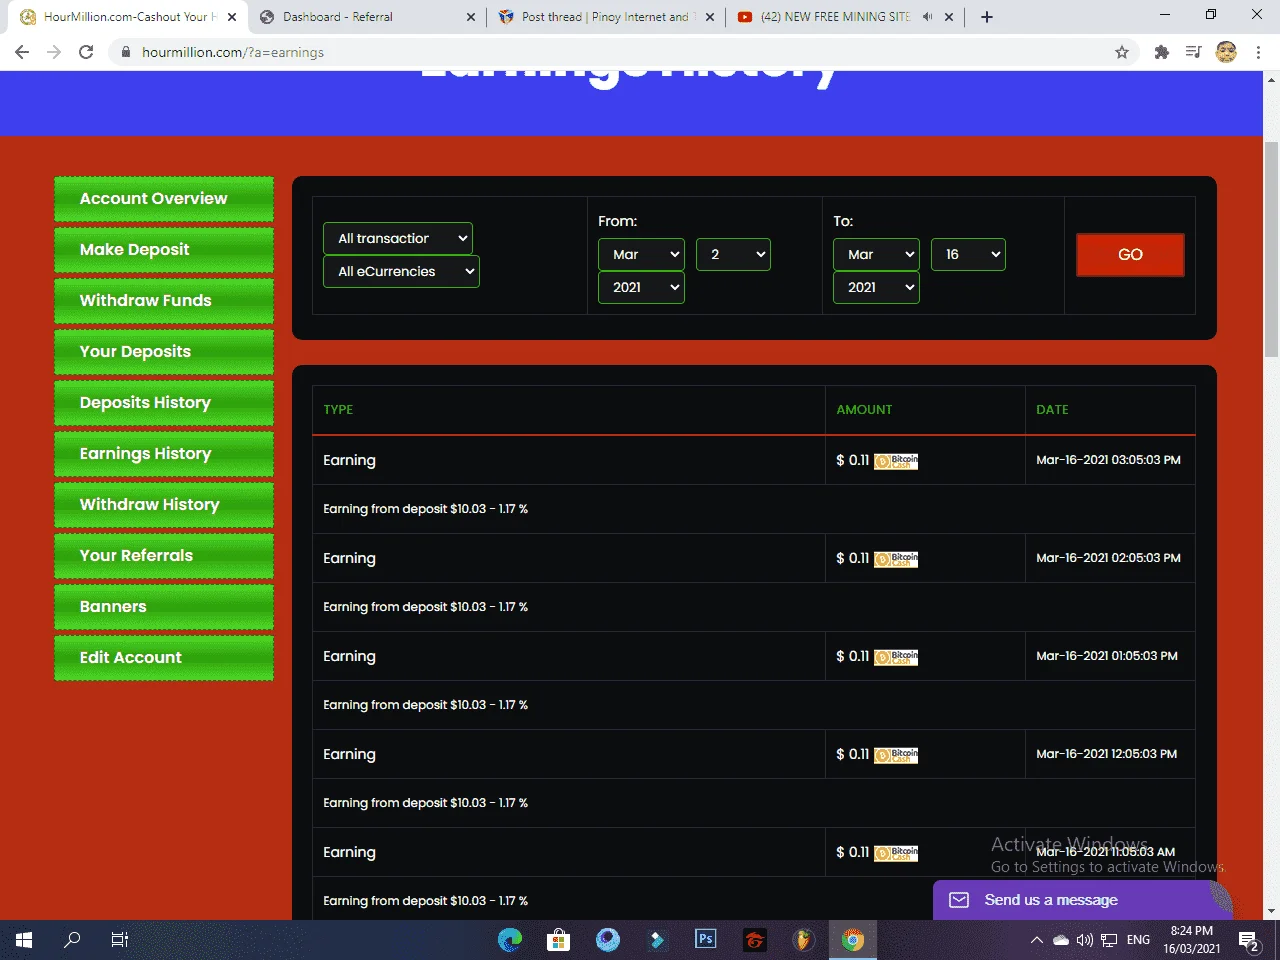Open Chrome extensions puzzle icon
This screenshot has height=960, width=1280.
pos(1161,52)
